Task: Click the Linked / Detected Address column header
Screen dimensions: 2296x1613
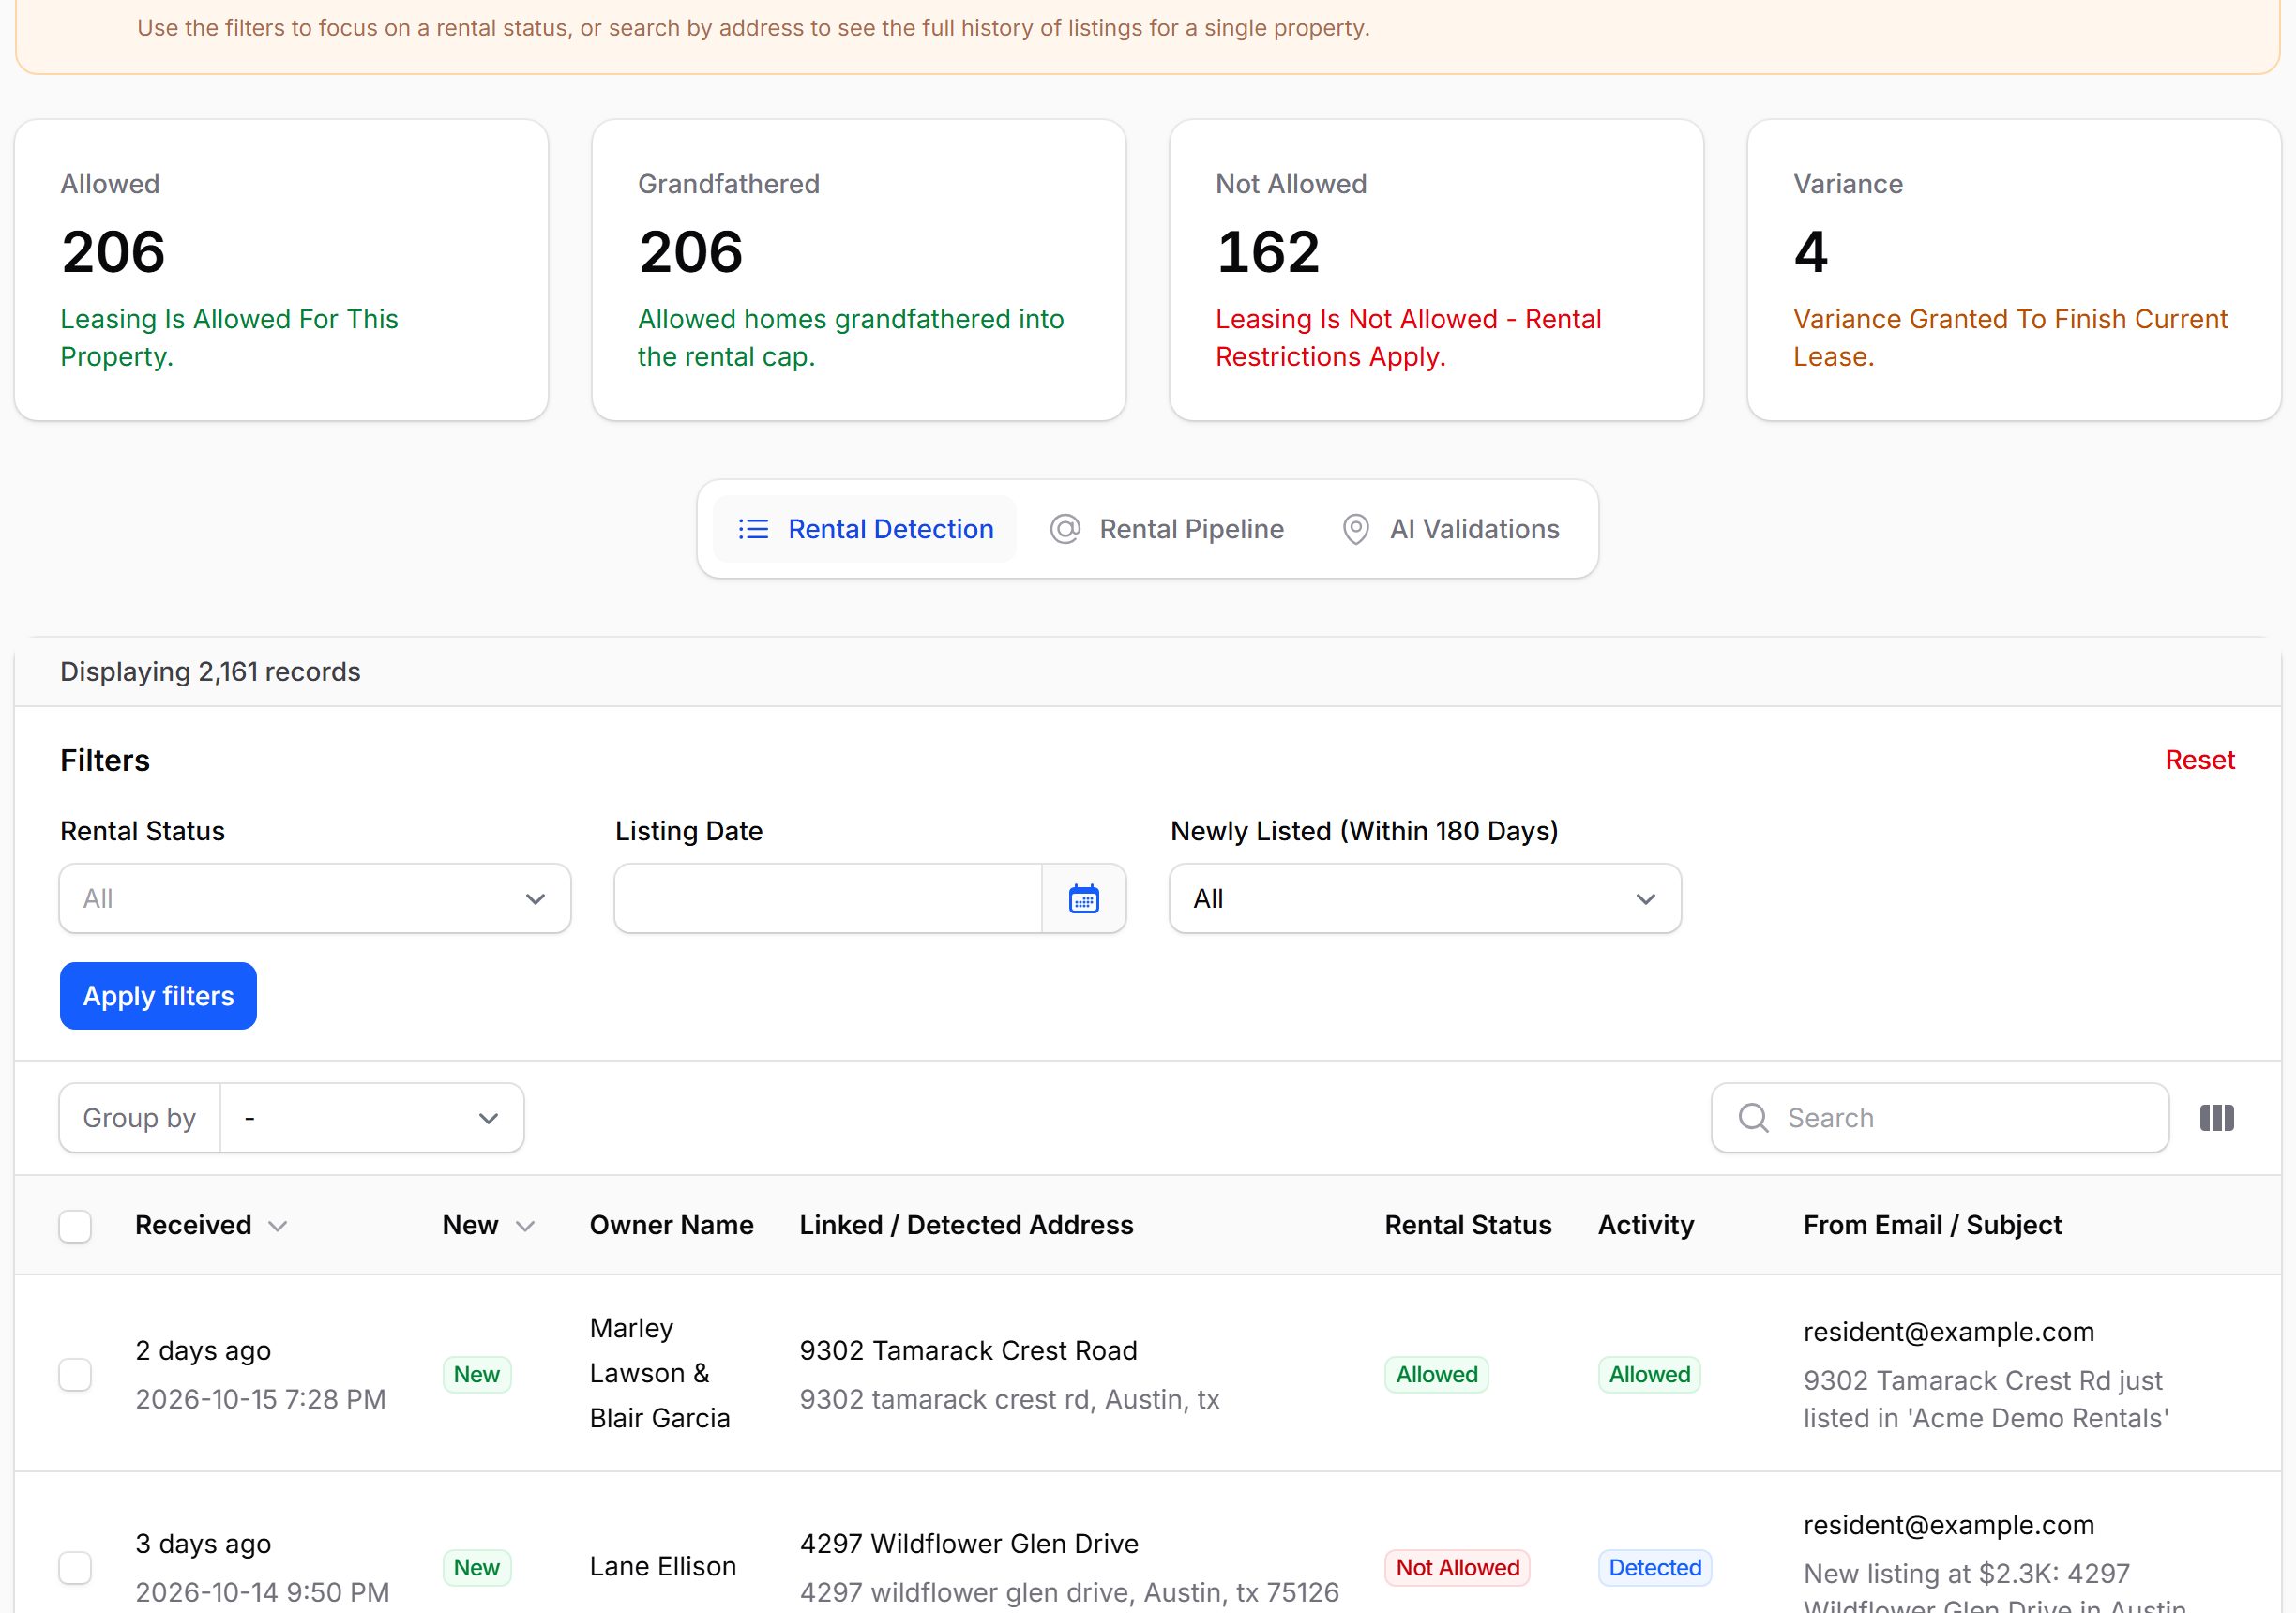Action: 966,1226
